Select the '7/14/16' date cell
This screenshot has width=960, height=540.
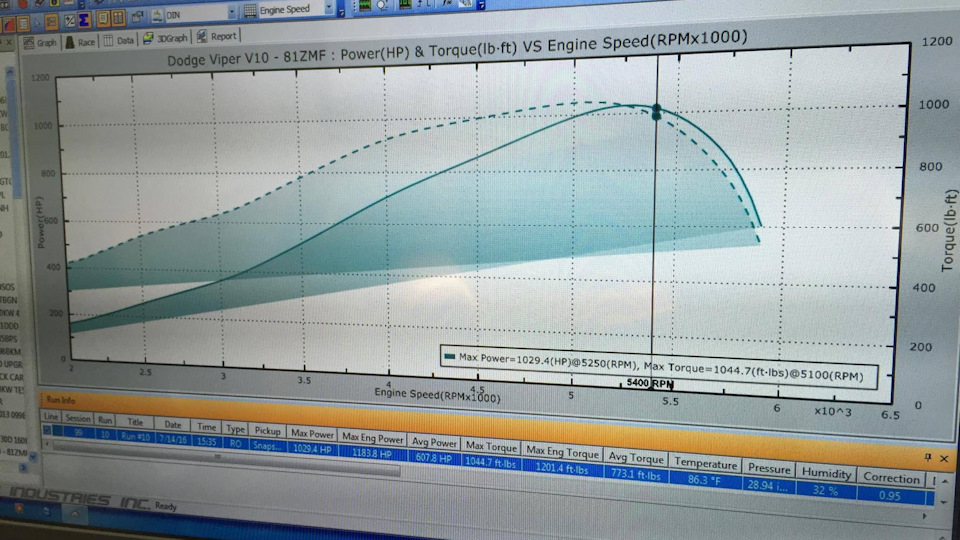pos(173,438)
